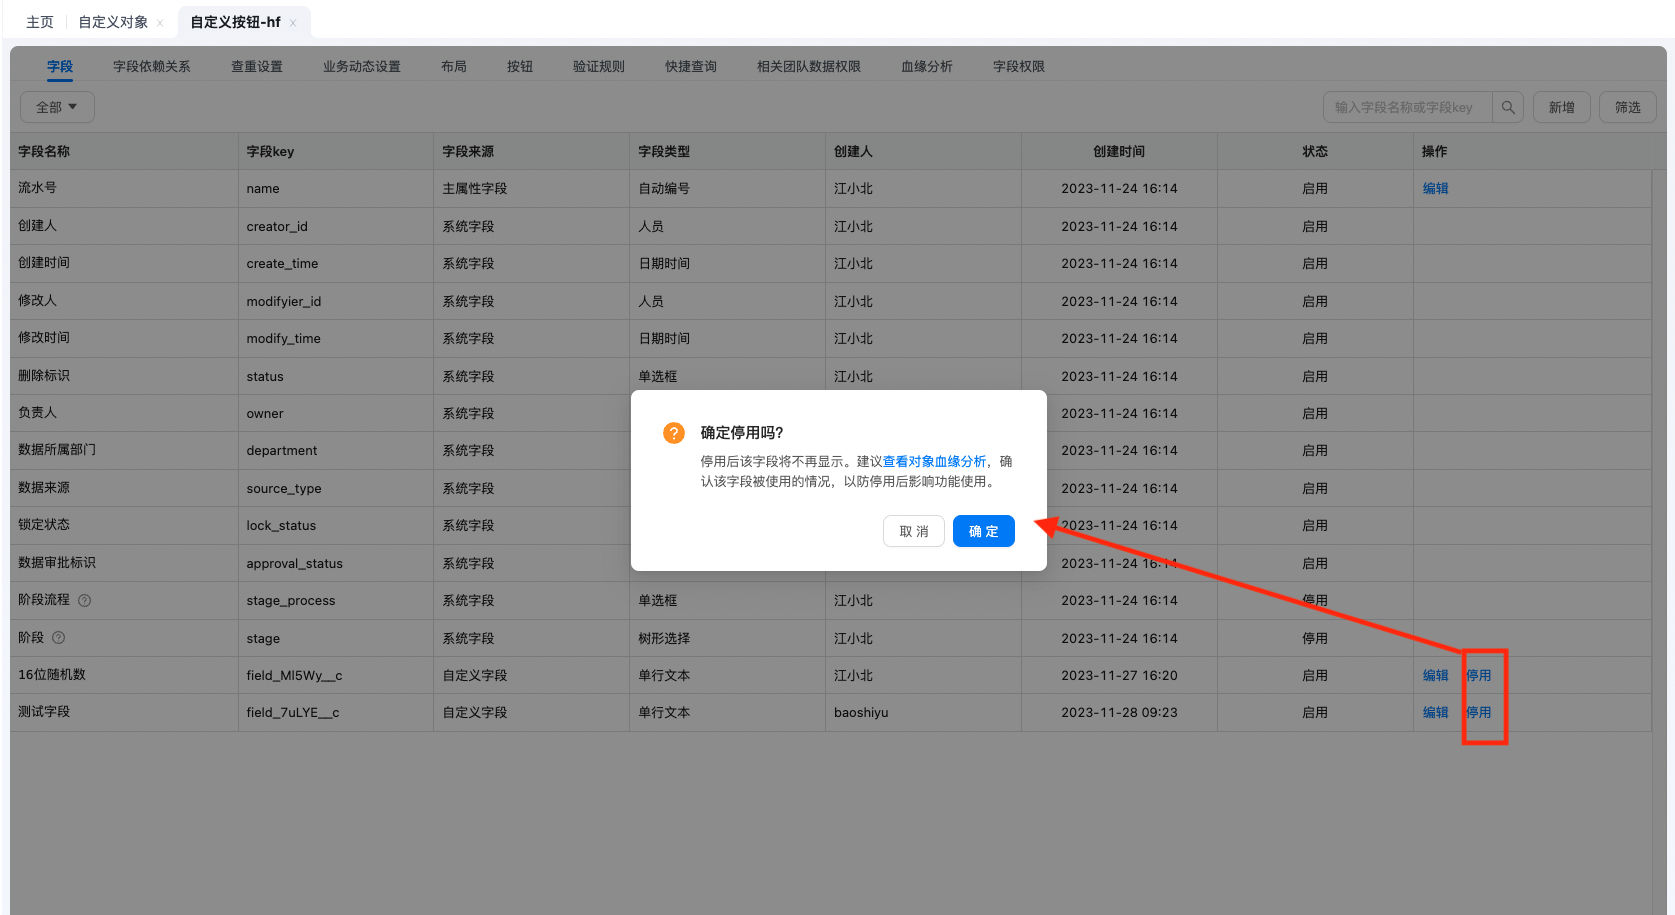Open the 布局 tab
The width and height of the screenshot is (1675, 915).
[454, 67]
